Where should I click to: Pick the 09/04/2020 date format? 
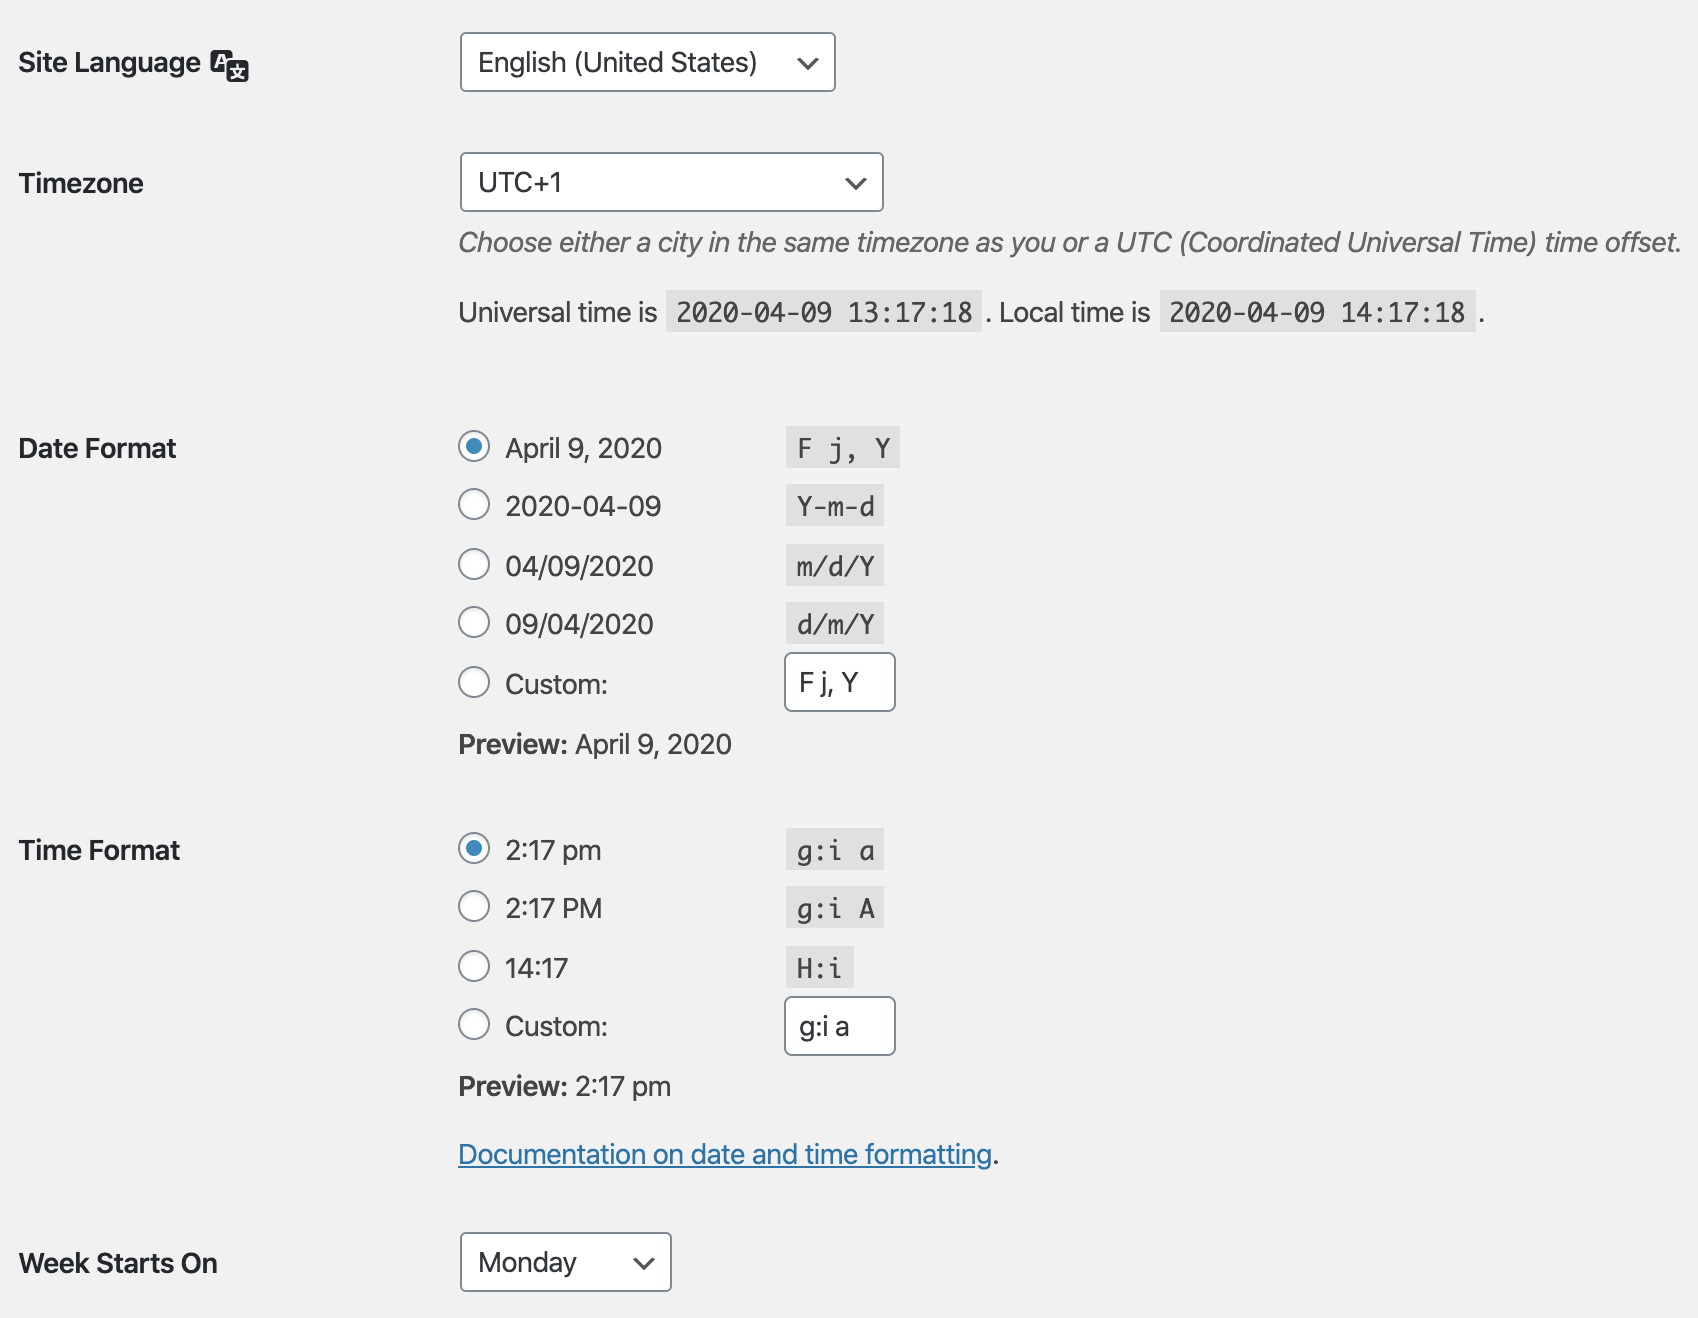coord(474,622)
